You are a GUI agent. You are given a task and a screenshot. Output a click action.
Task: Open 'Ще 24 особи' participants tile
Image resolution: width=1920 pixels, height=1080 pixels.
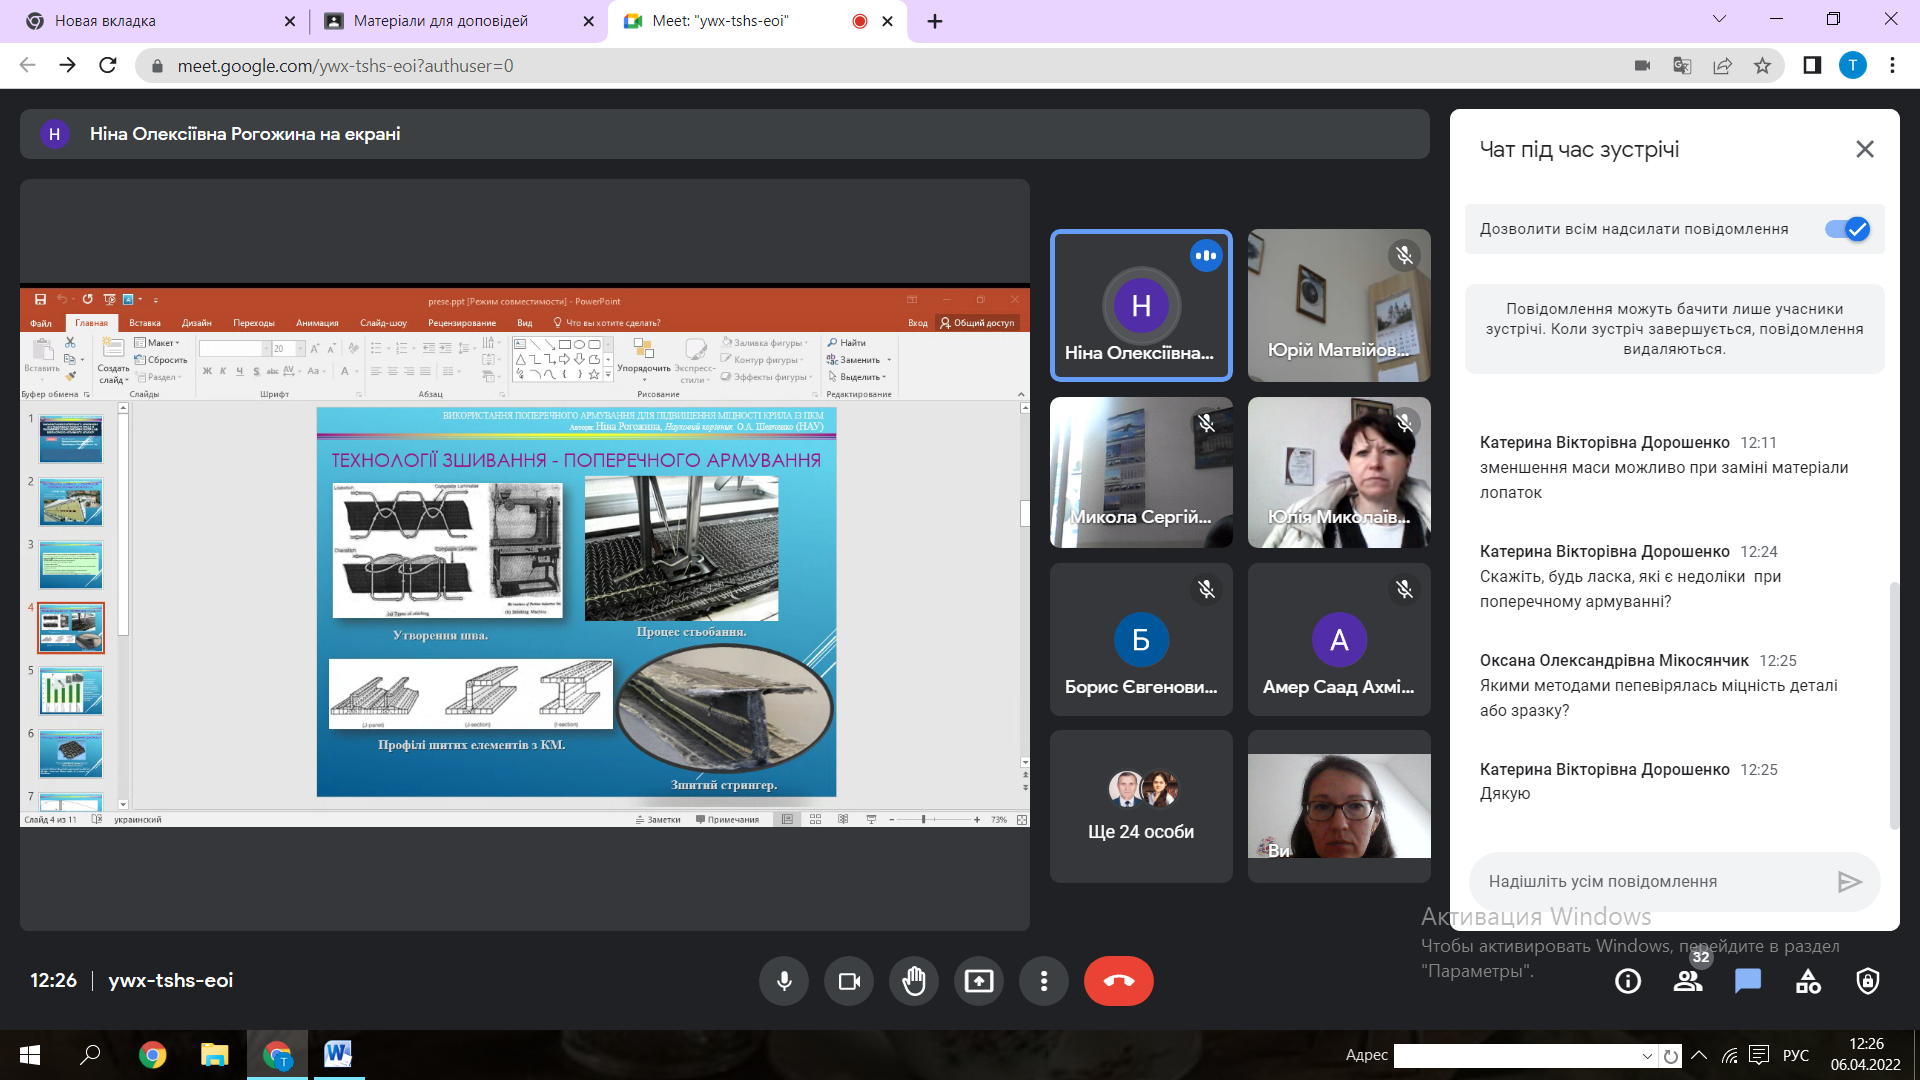click(x=1141, y=806)
